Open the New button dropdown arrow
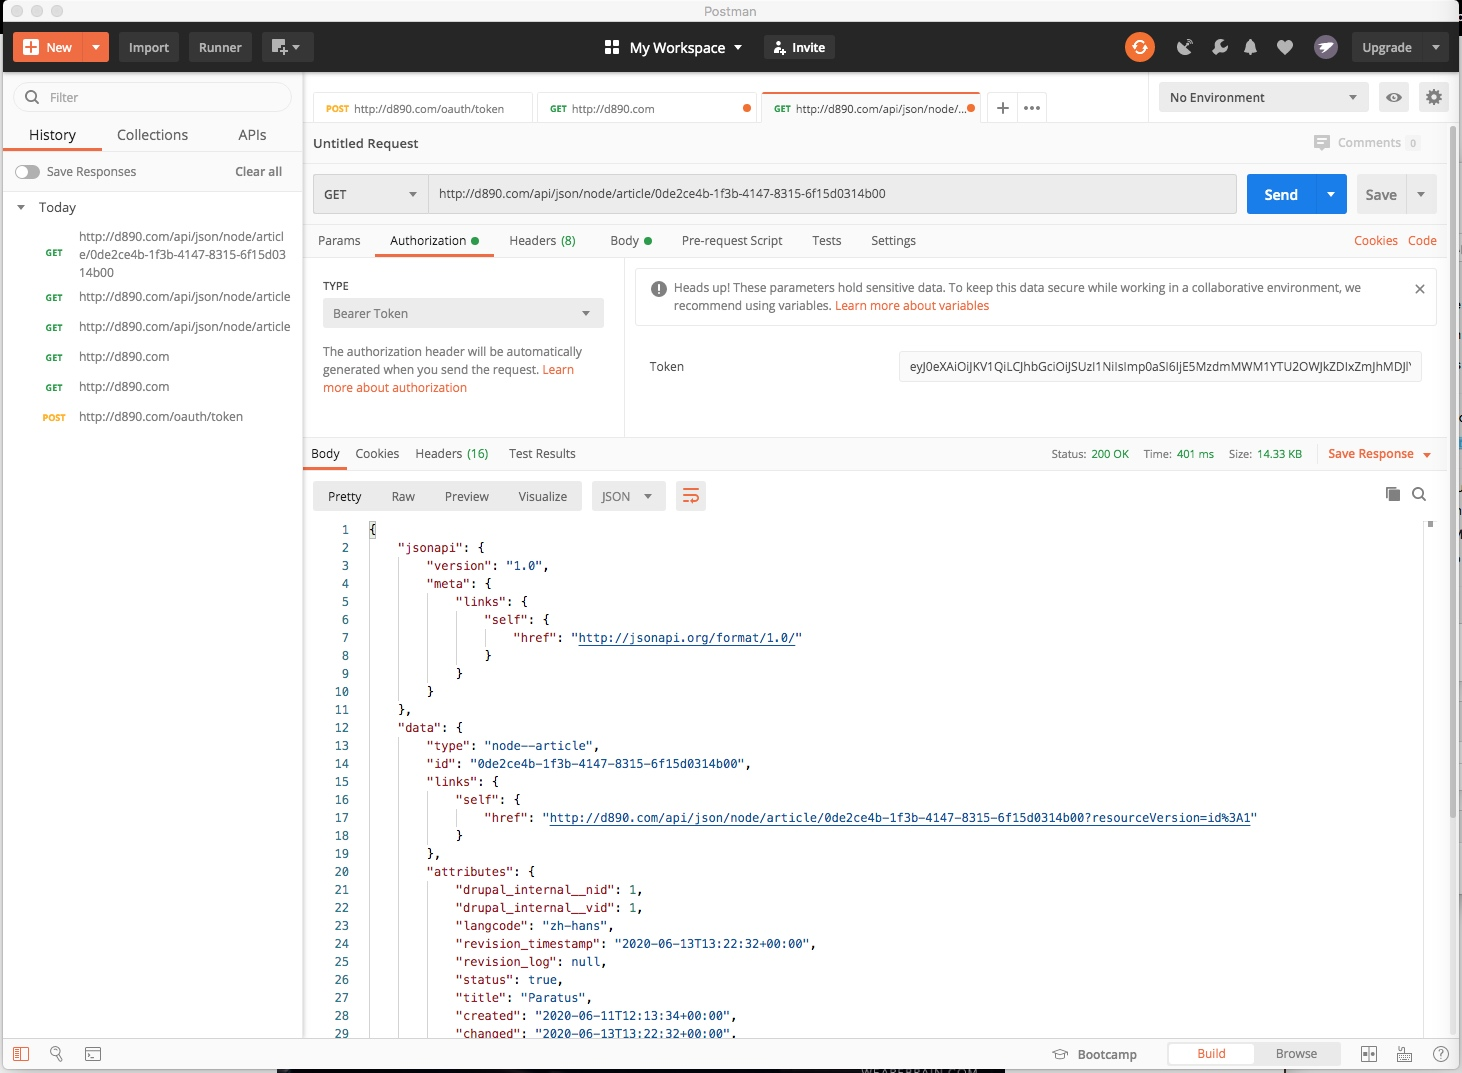1462x1073 pixels. point(96,47)
